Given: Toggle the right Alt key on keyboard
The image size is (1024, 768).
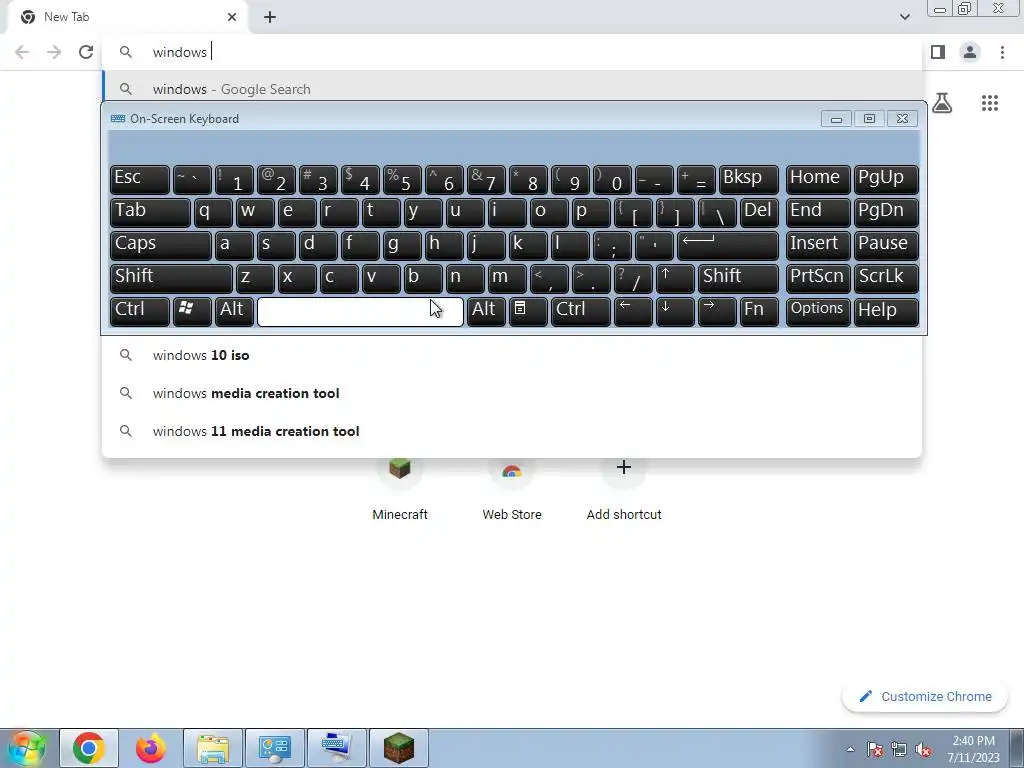Looking at the screenshot, I should (x=486, y=312).
